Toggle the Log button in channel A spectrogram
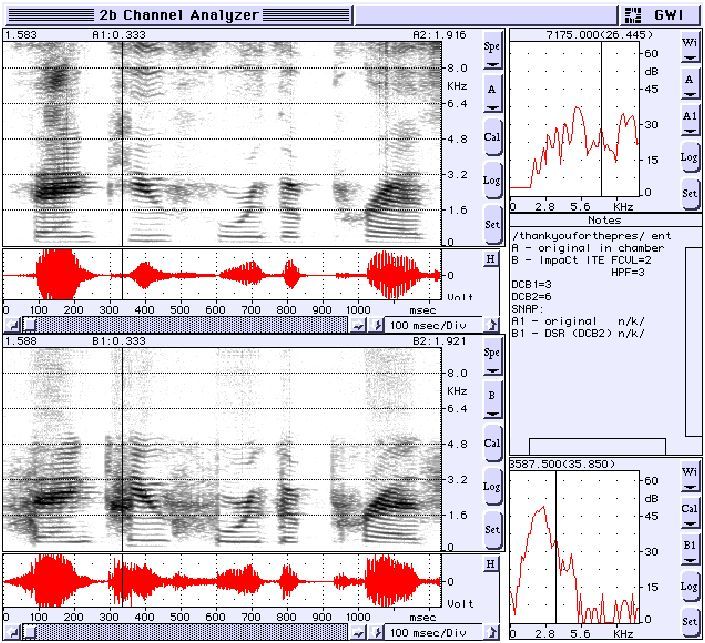 click(x=492, y=180)
